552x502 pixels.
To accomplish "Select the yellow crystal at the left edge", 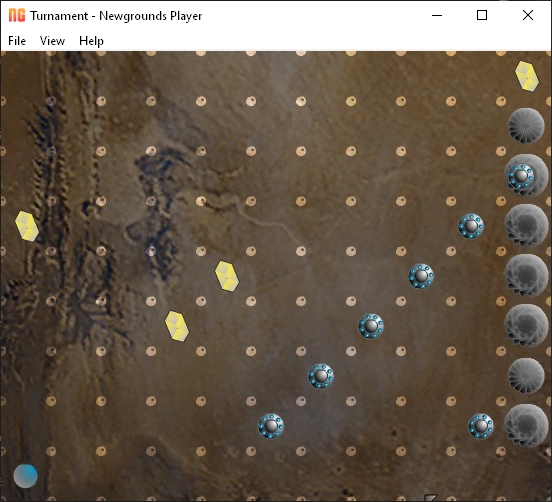I will [27, 226].
